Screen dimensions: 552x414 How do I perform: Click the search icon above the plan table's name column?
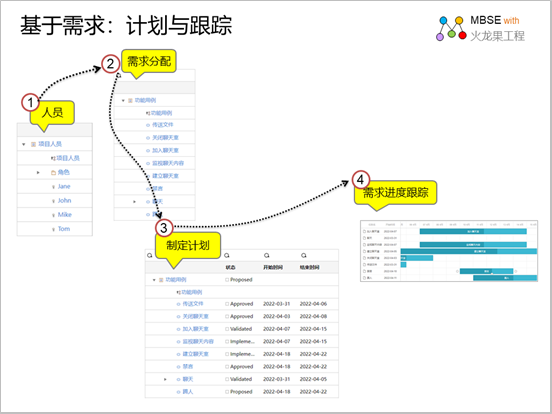tap(150, 255)
